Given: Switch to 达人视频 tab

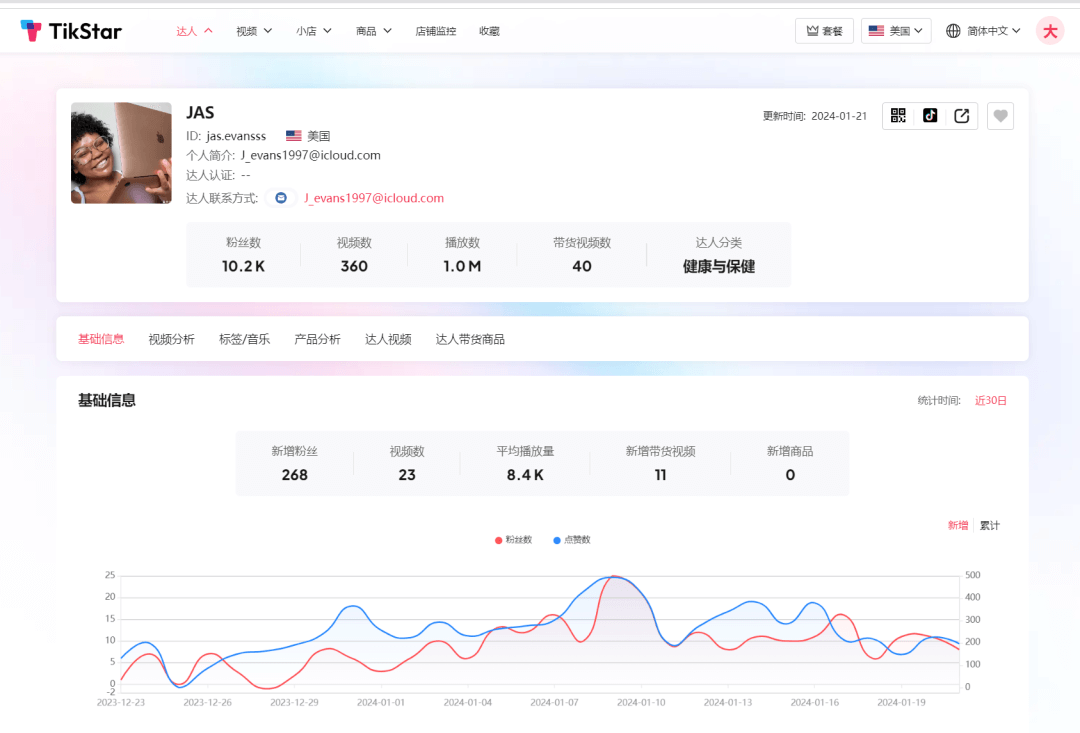Looking at the screenshot, I should [x=388, y=339].
